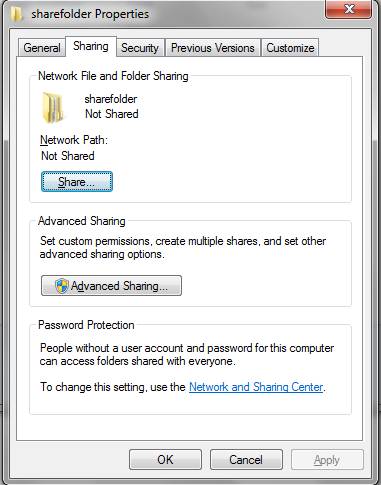This screenshot has height=485, width=381.
Task: Click the Advanced Sharing group heading
Action: click(82, 221)
